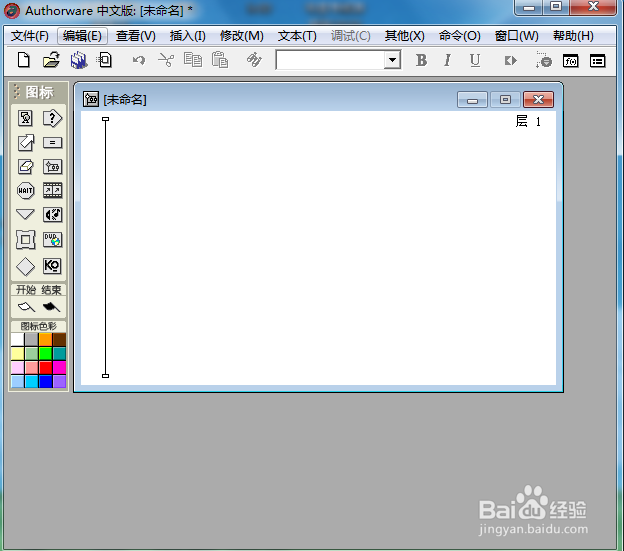Choose the dark blue color swatch
This screenshot has width=624, height=551.
(45, 381)
